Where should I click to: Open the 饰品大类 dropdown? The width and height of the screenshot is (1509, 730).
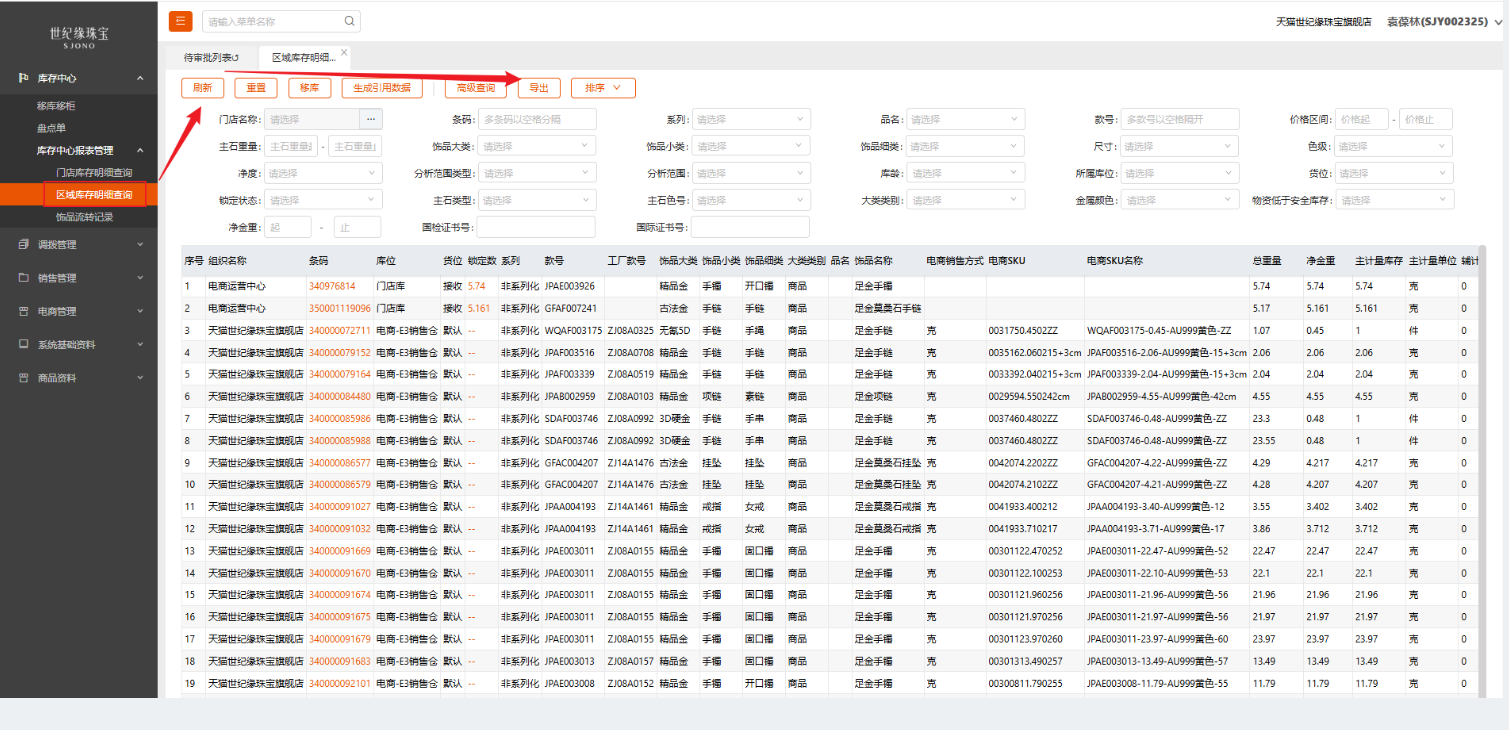538,147
